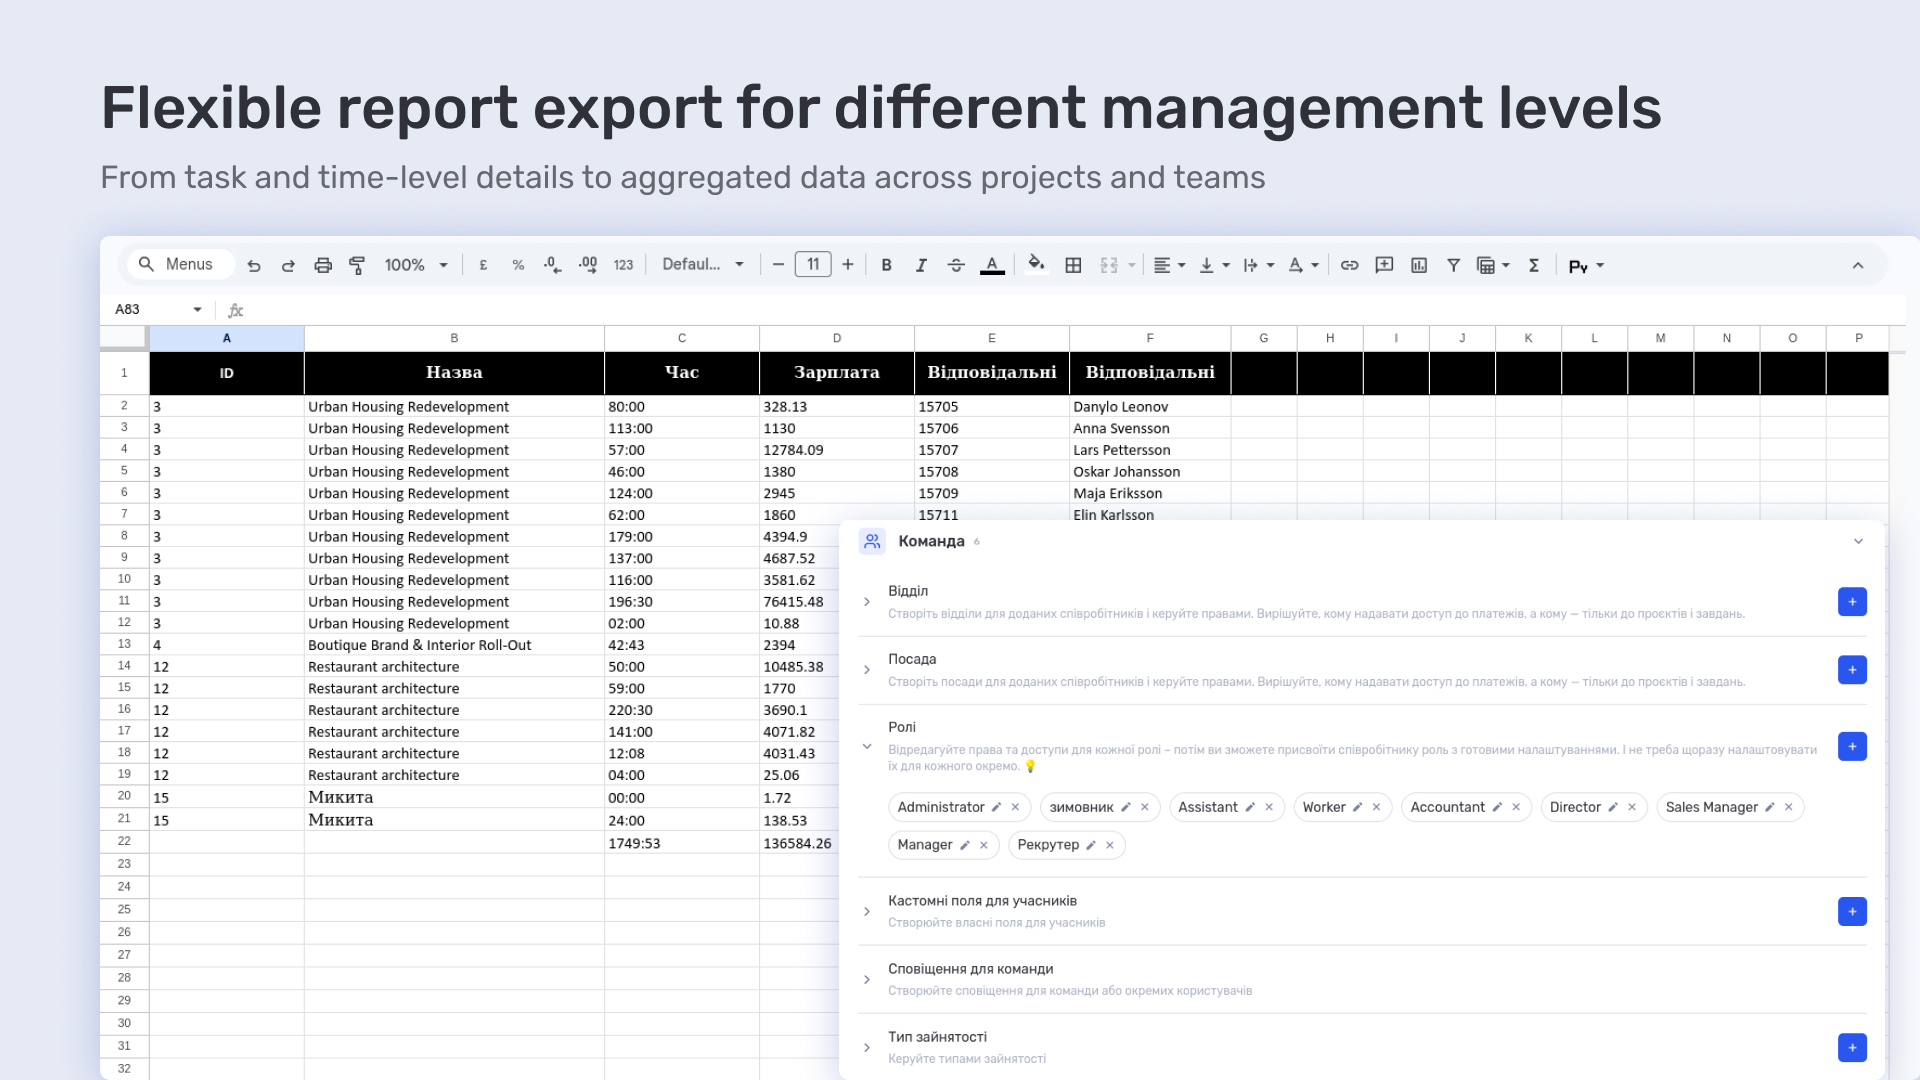Add a new Відділ with plus button
Screen dimensions: 1920x1080
point(1852,601)
